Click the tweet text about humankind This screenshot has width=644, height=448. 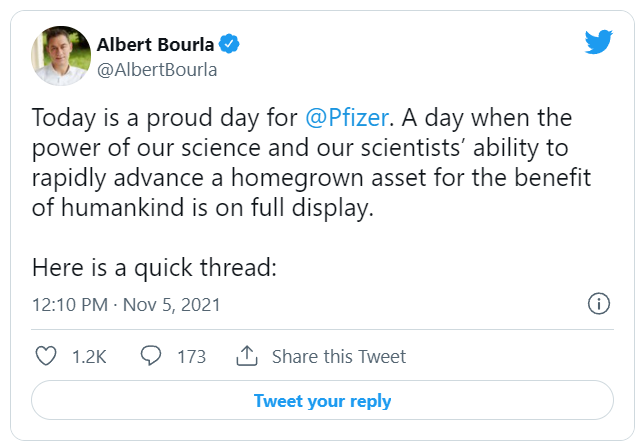point(203,207)
